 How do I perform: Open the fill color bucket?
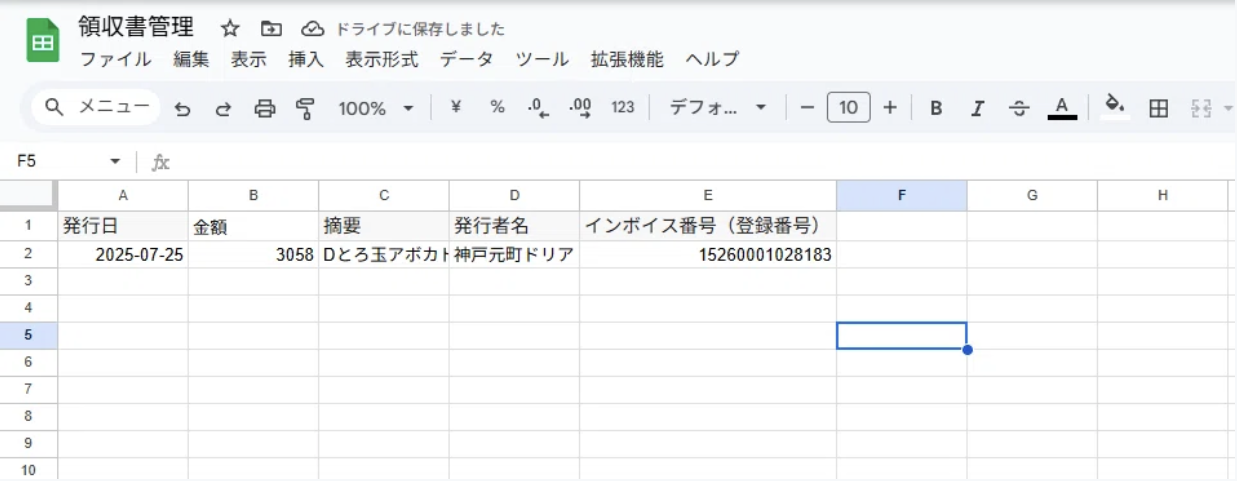(x=1115, y=106)
